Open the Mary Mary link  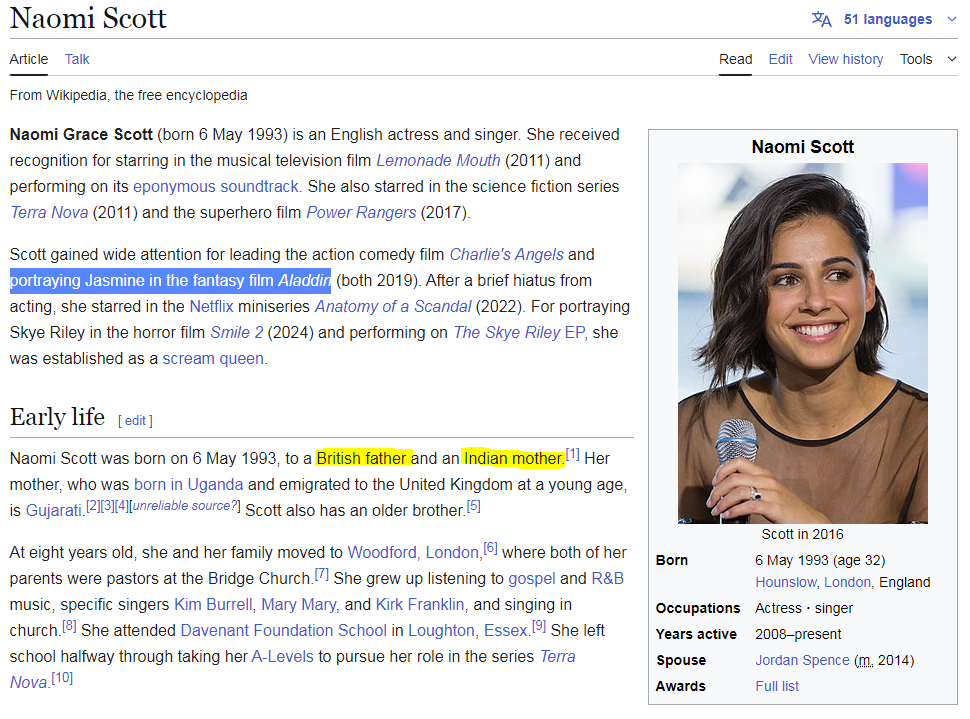(x=300, y=604)
